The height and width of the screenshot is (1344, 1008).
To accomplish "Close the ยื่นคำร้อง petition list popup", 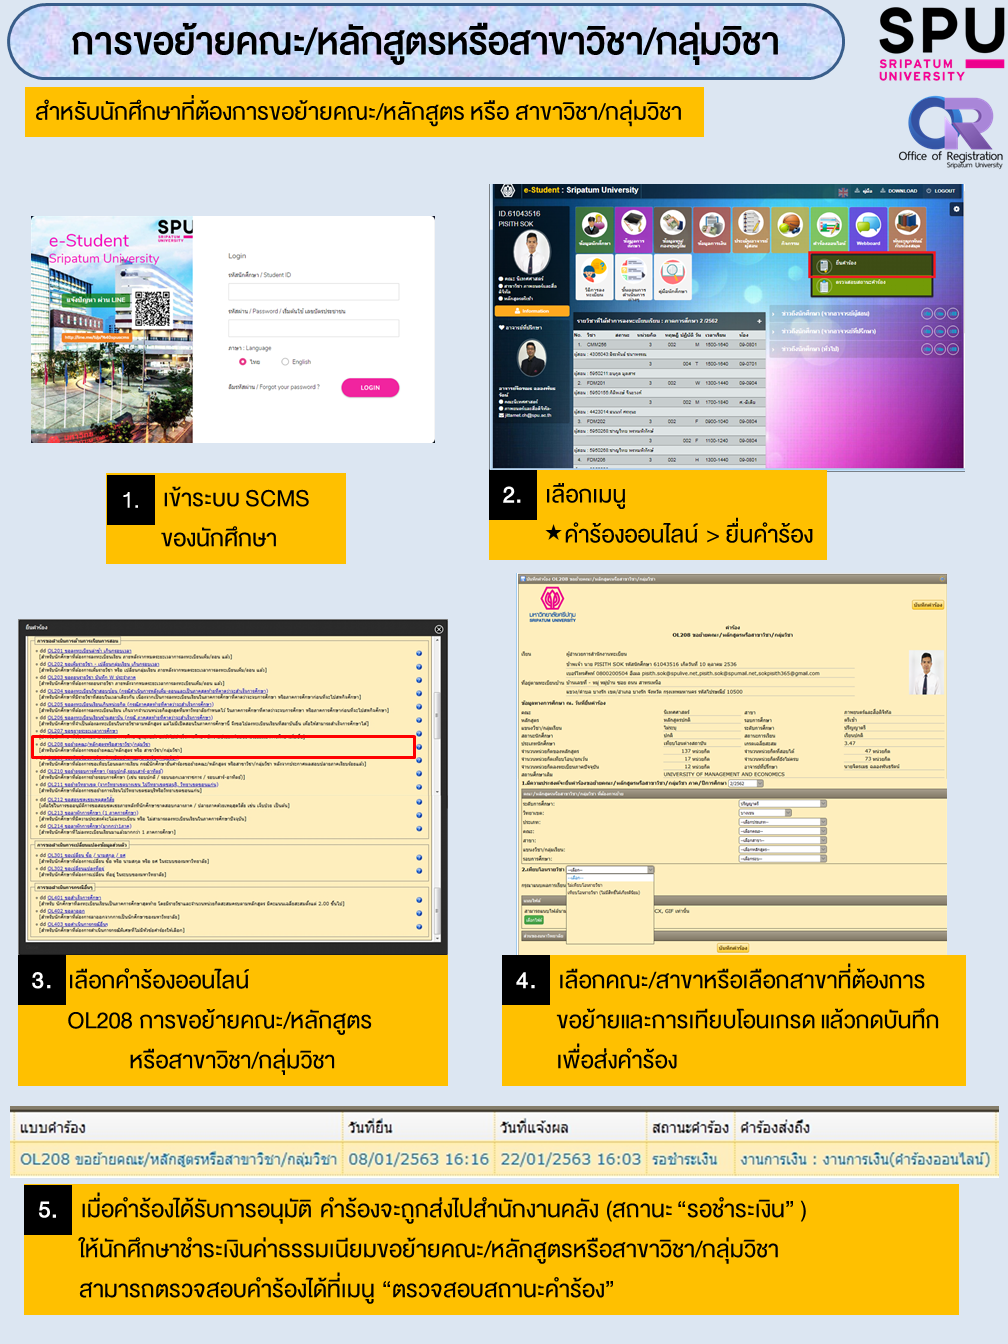I will point(438,629).
